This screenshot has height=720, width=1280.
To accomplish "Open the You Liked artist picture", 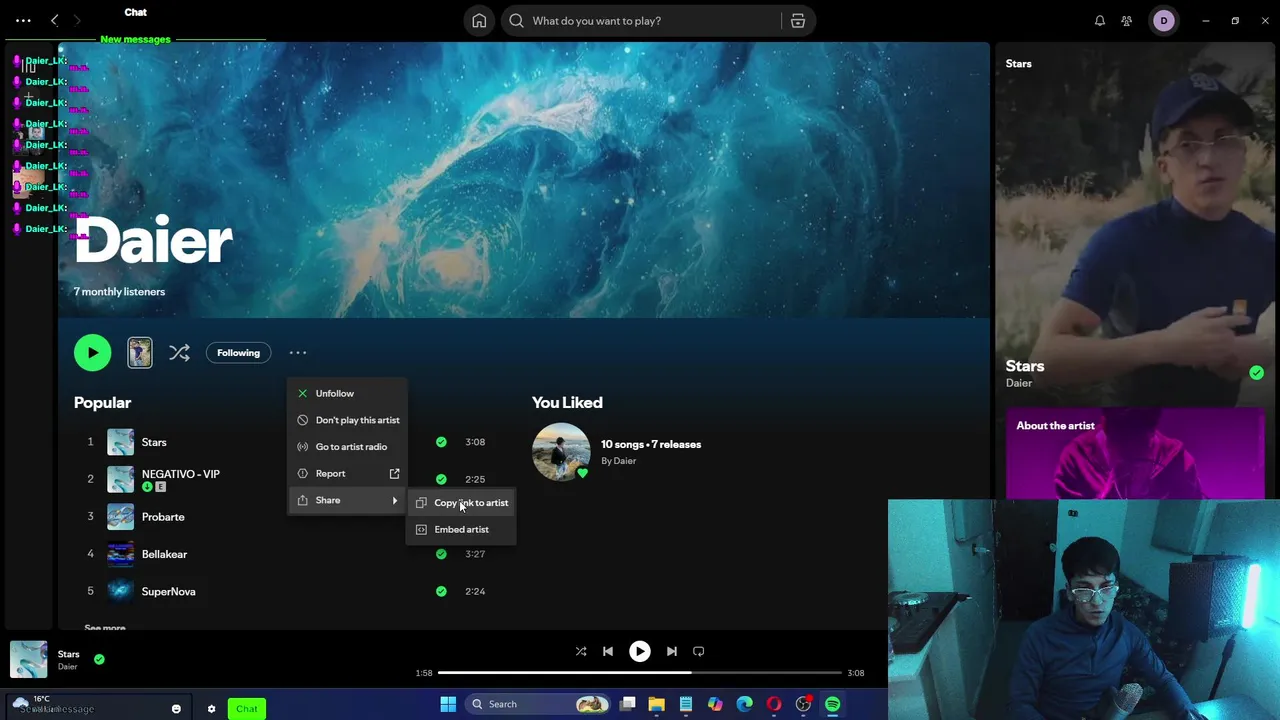I will pos(561,452).
